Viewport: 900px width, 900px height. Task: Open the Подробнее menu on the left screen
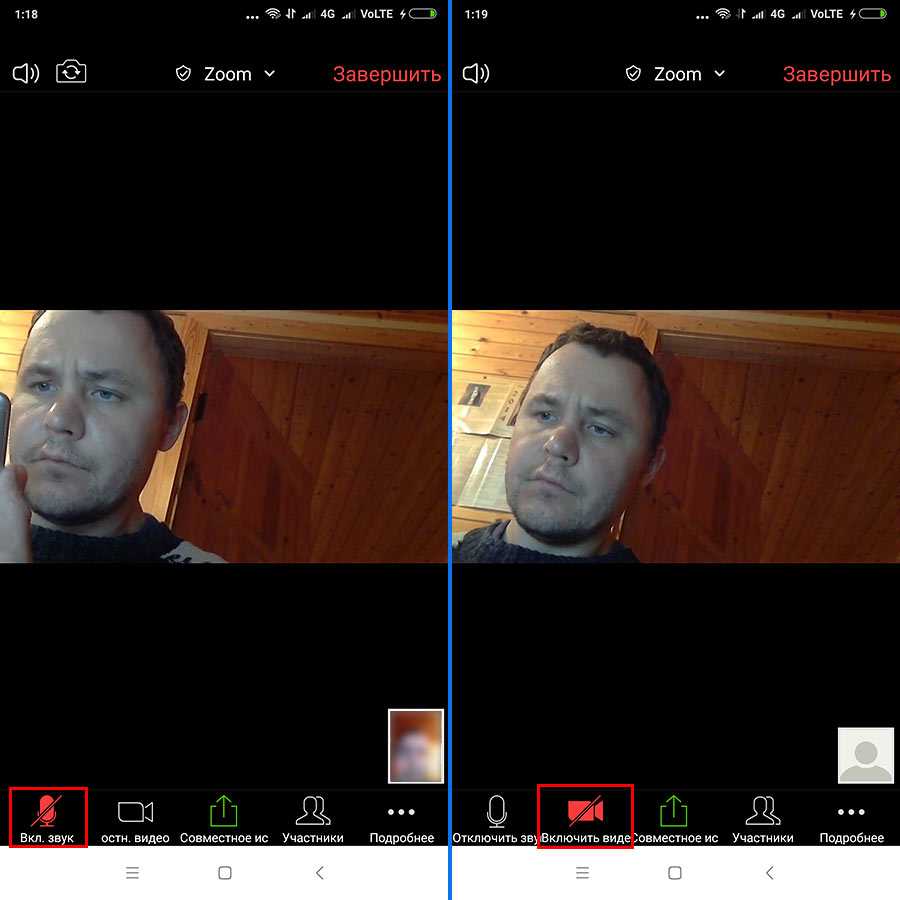click(x=401, y=818)
